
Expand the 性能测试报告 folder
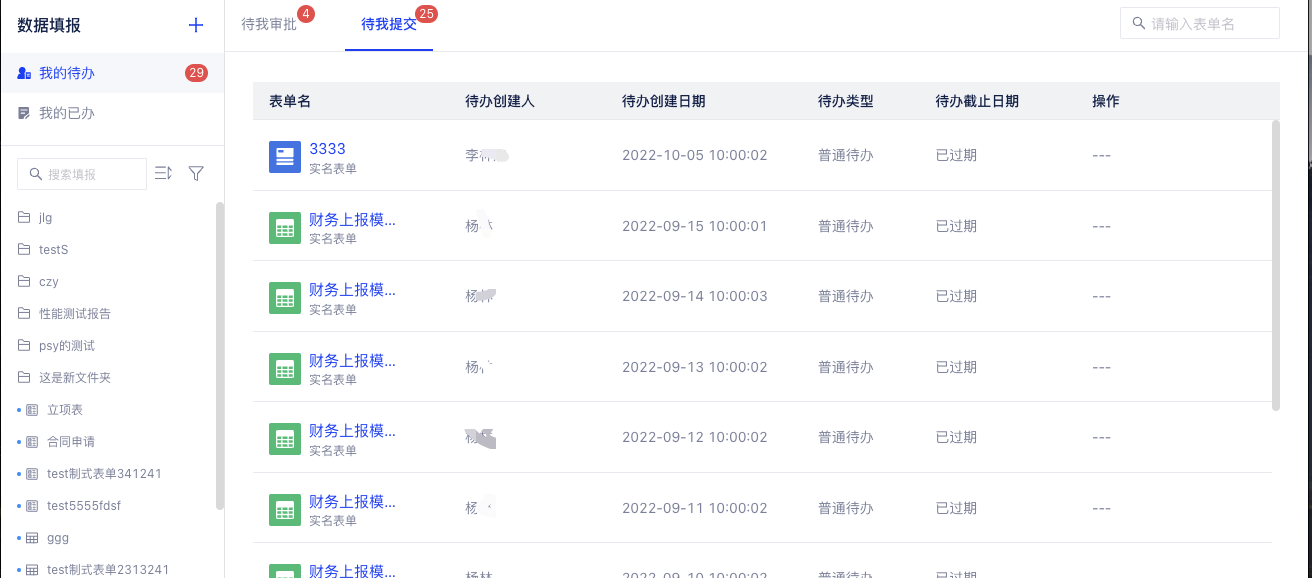[x=74, y=314]
